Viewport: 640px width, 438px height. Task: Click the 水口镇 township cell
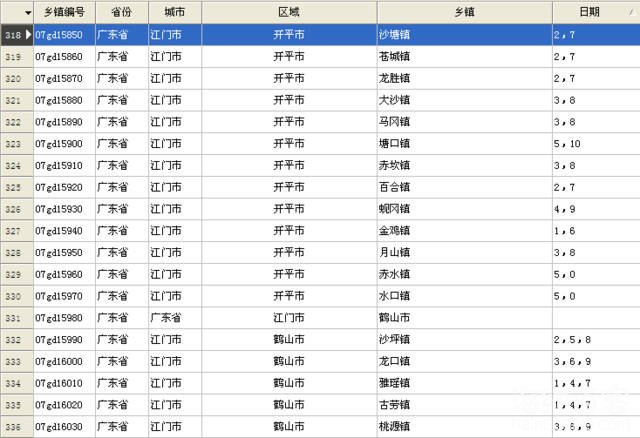coord(464,296)
